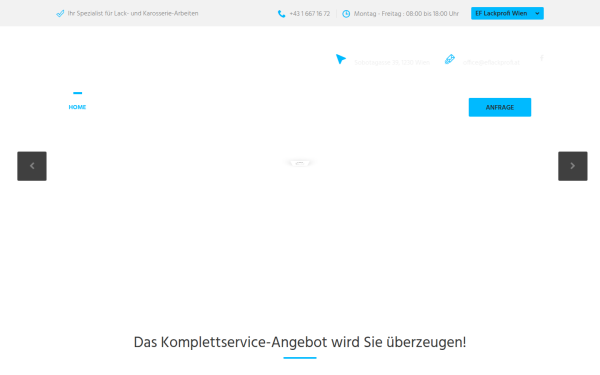Advance to next slide with right arrow
This screenshot has width=600, height=375.
coord(572,166)
